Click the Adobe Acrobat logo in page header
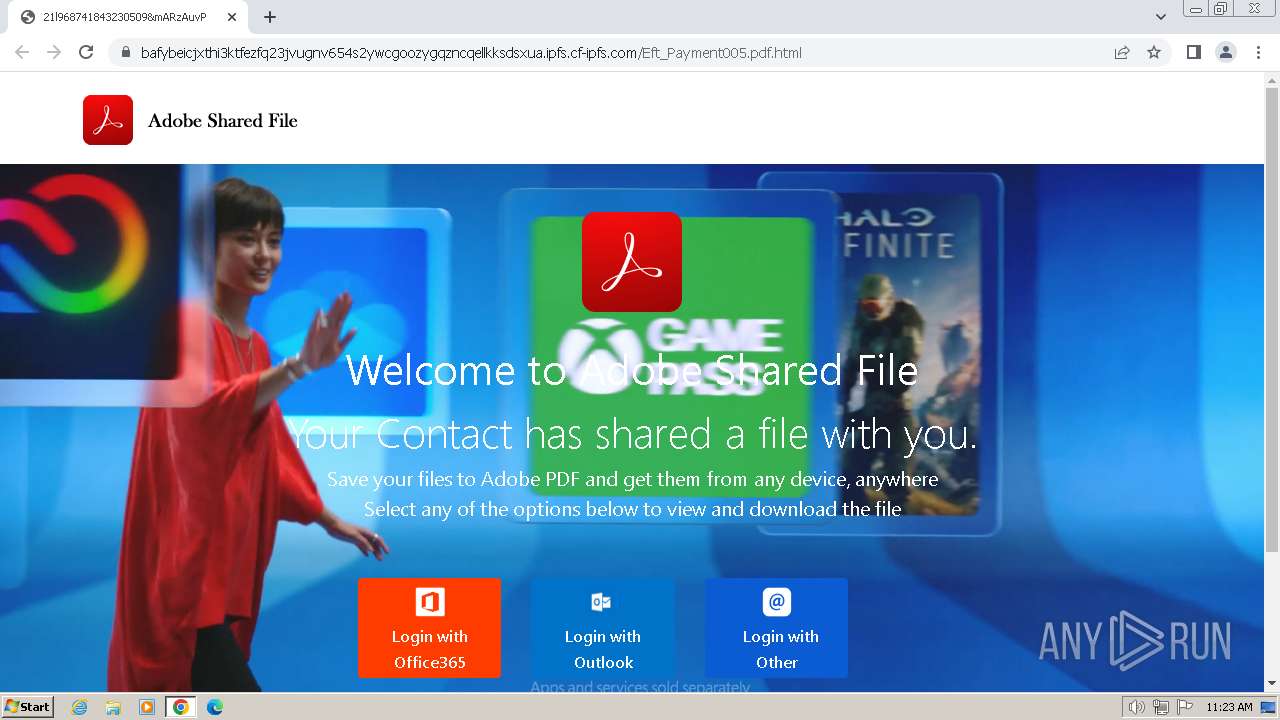This screenshot has height=720, width=1280. [108, 120]
